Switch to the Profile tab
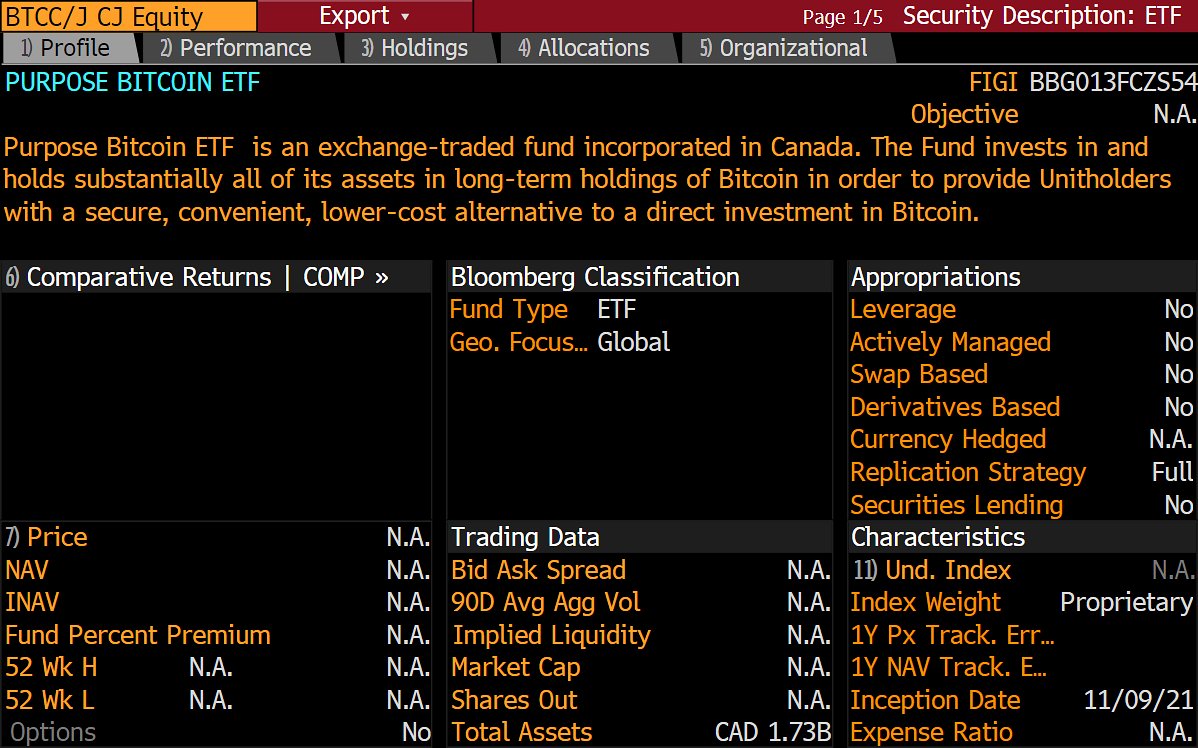 70,48
